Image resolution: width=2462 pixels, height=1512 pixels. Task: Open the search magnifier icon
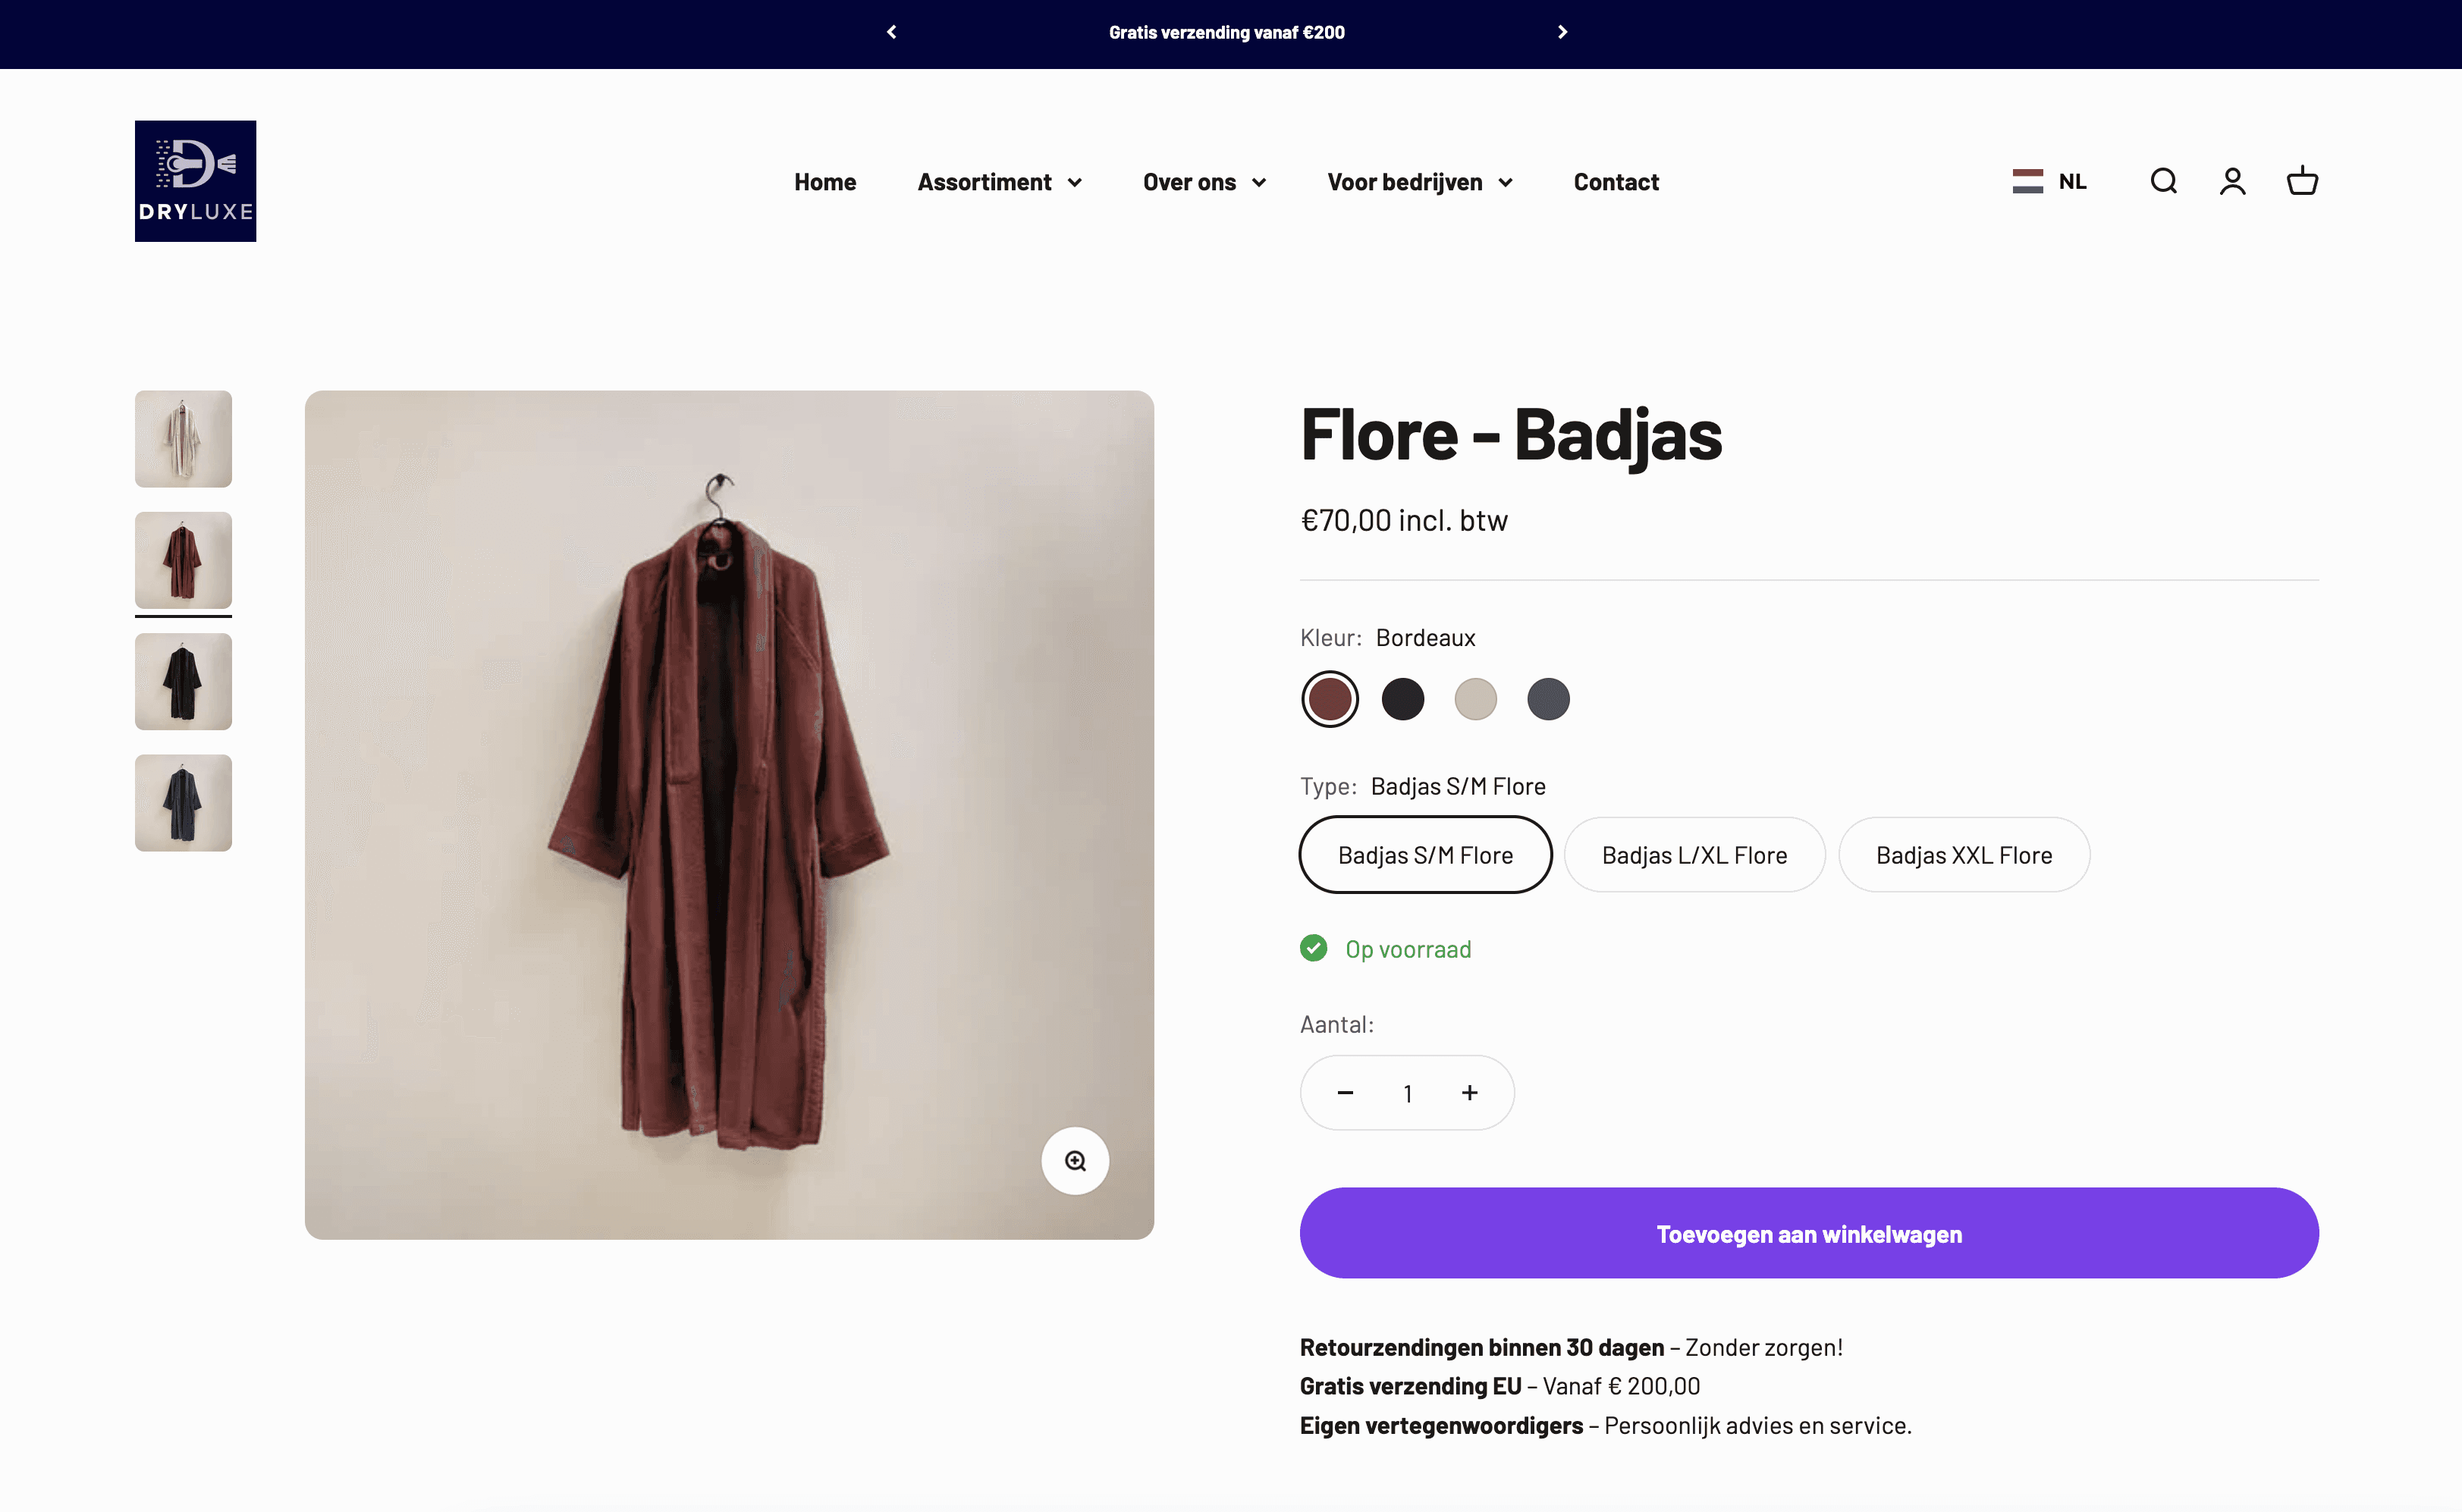click(x=2163, y=181)
